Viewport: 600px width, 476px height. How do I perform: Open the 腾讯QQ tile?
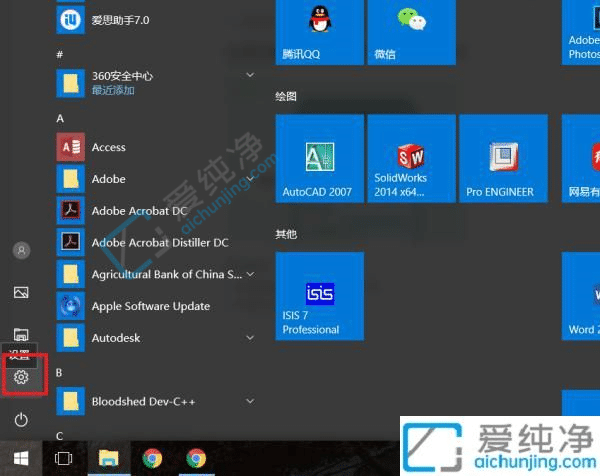[320, 32]
